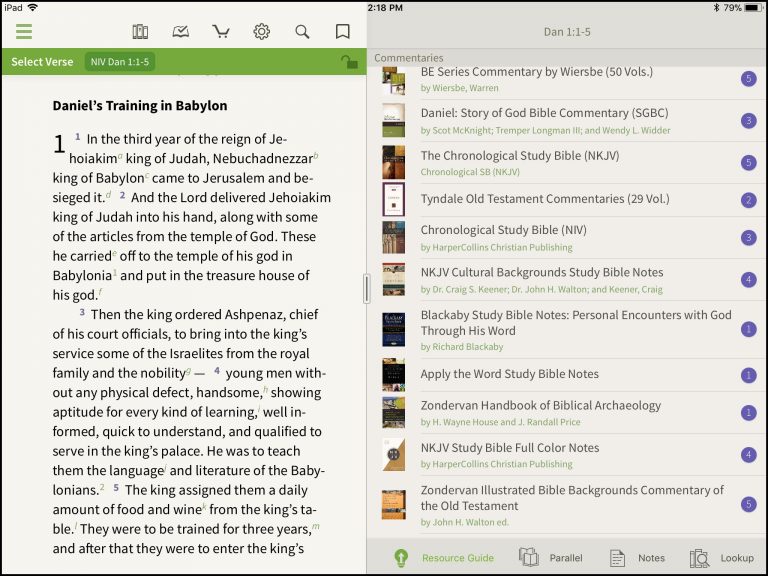Viewport: 768px width, 576px height.
Task: Open The Chronological Study Bible (NKJV)
Action: 567,163
